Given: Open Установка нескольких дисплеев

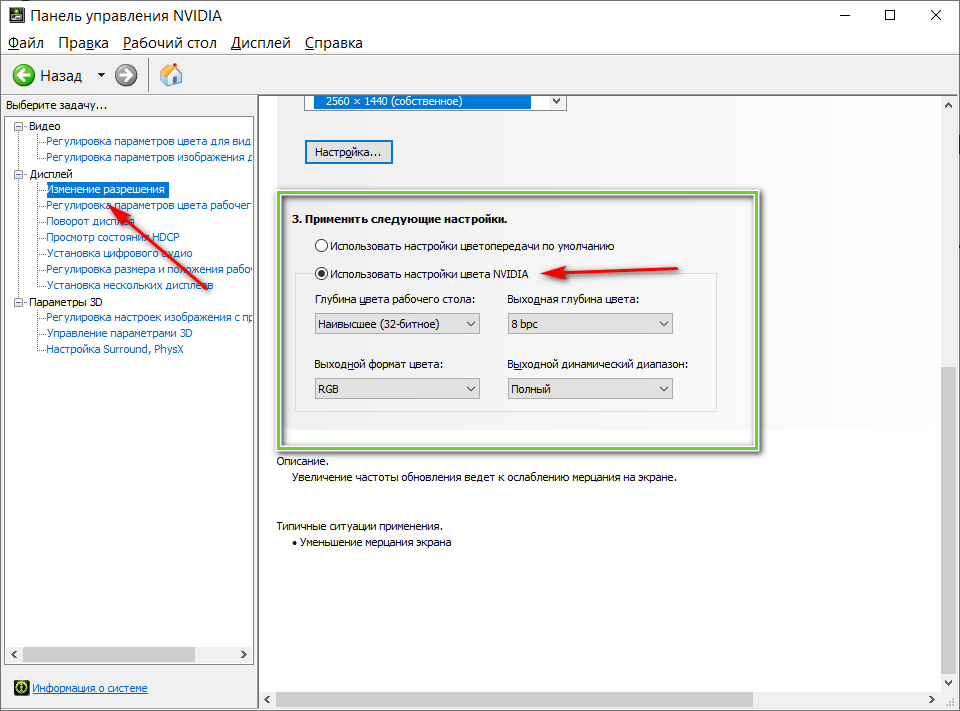Looking at the screenshot, I should (x=130, y=285).
